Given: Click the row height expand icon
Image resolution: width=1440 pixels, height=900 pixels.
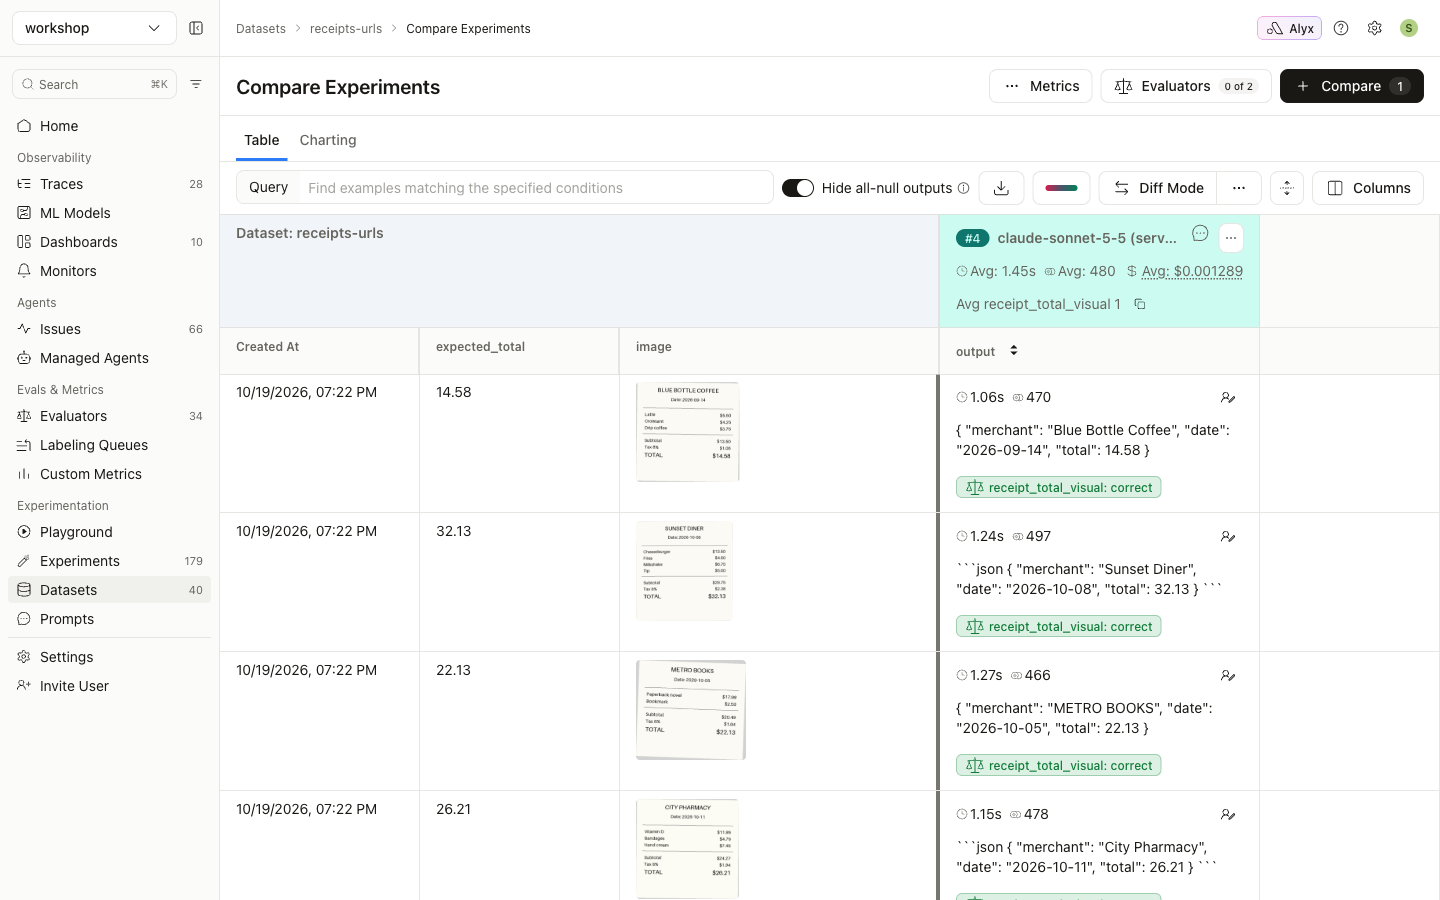Looking at the screenshot, I should pos(1287,188).
